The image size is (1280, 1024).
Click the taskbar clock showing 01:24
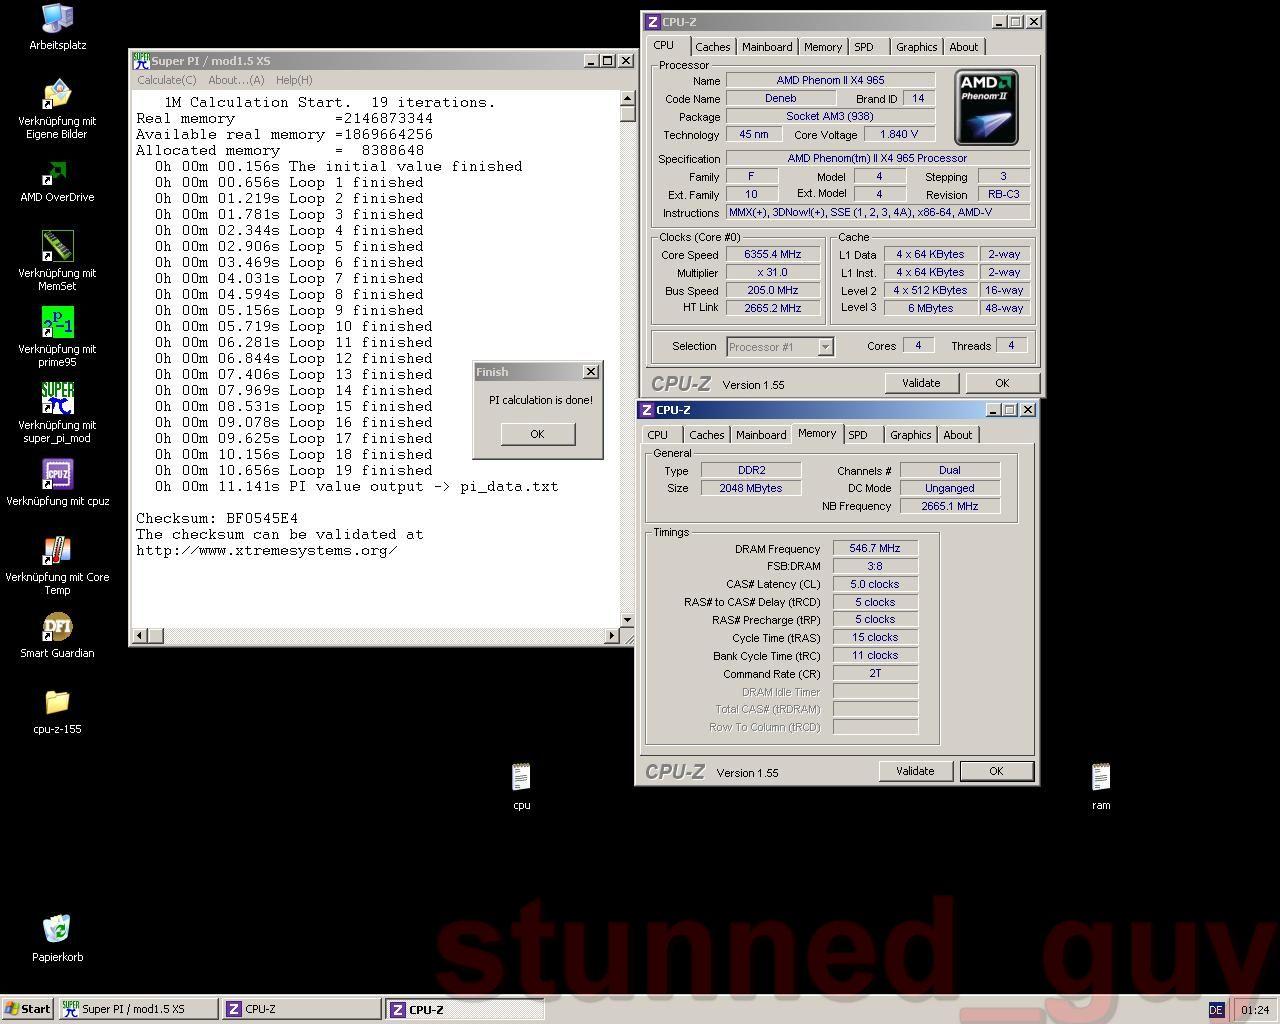point(1255,1010)
